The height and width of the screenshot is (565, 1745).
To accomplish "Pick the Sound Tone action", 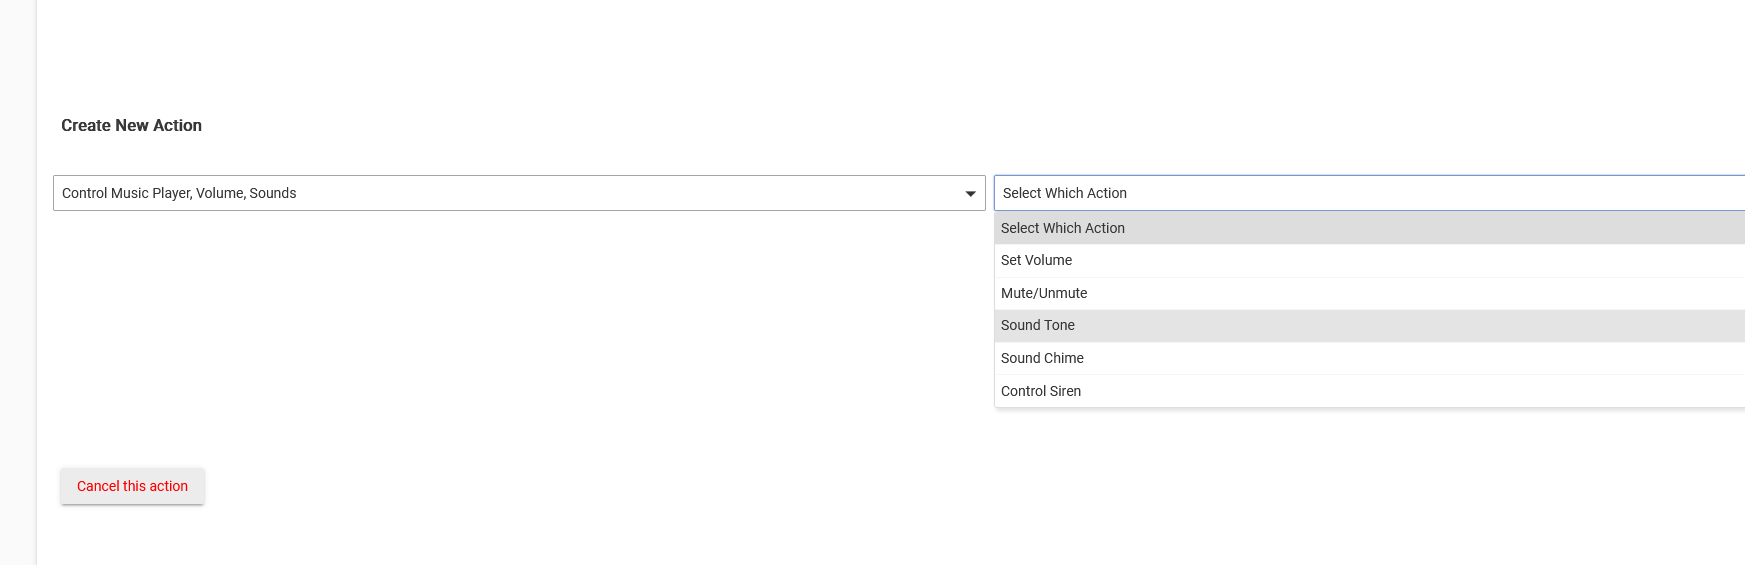I will coord(1038,325).
